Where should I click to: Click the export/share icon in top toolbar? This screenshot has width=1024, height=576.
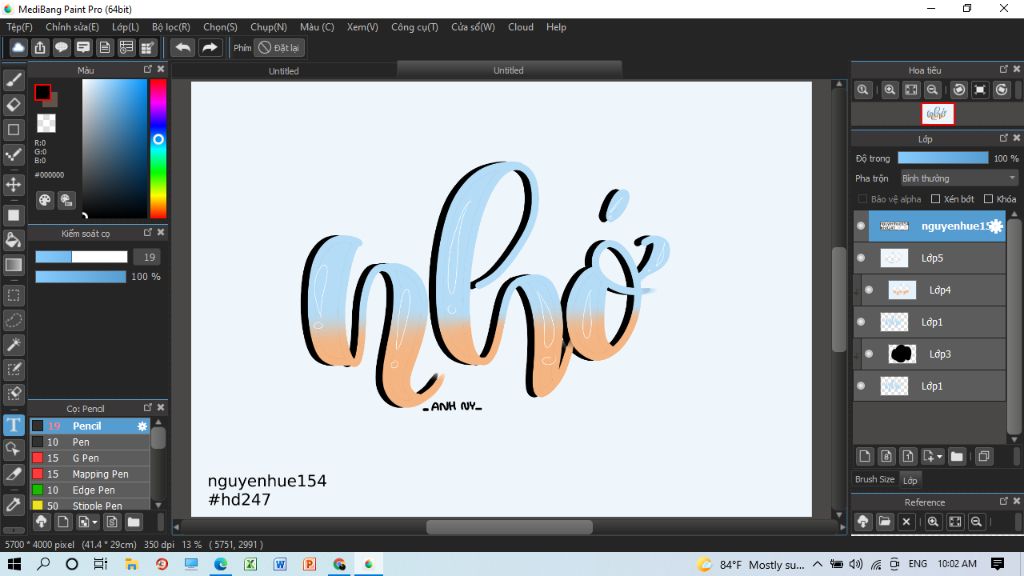40,48
